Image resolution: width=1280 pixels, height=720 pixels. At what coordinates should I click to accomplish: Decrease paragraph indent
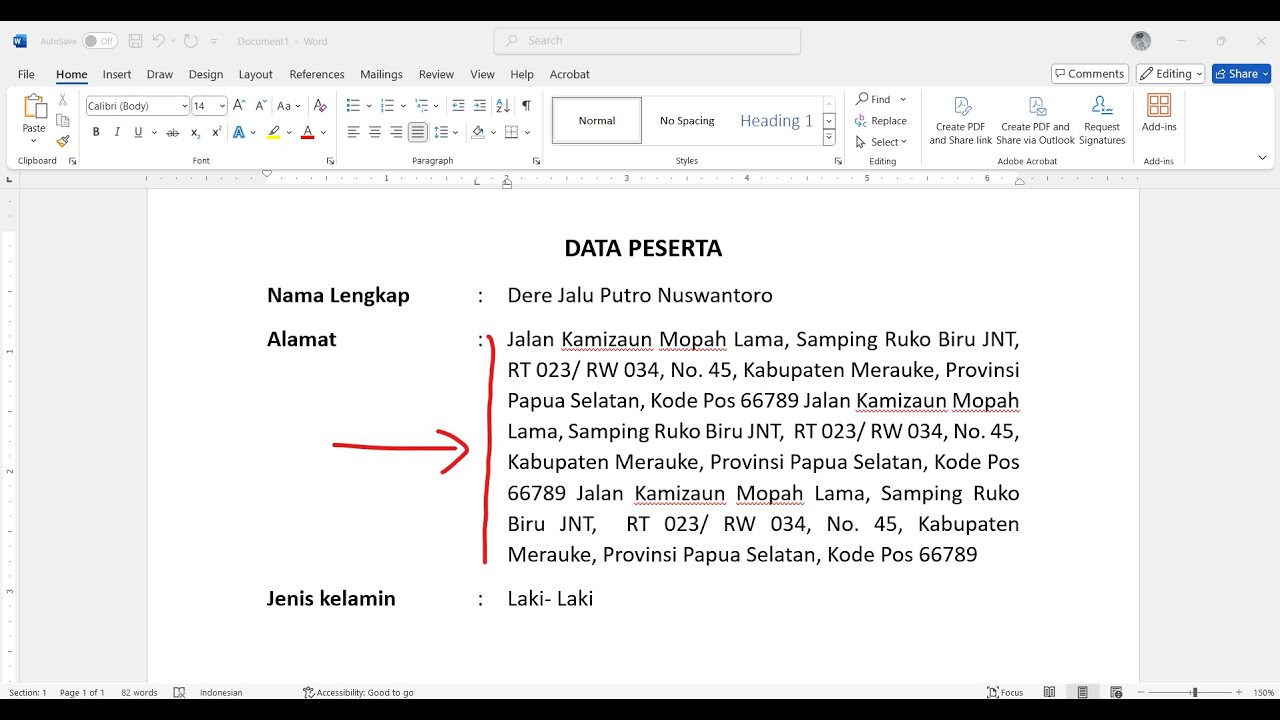coord(458,105)
